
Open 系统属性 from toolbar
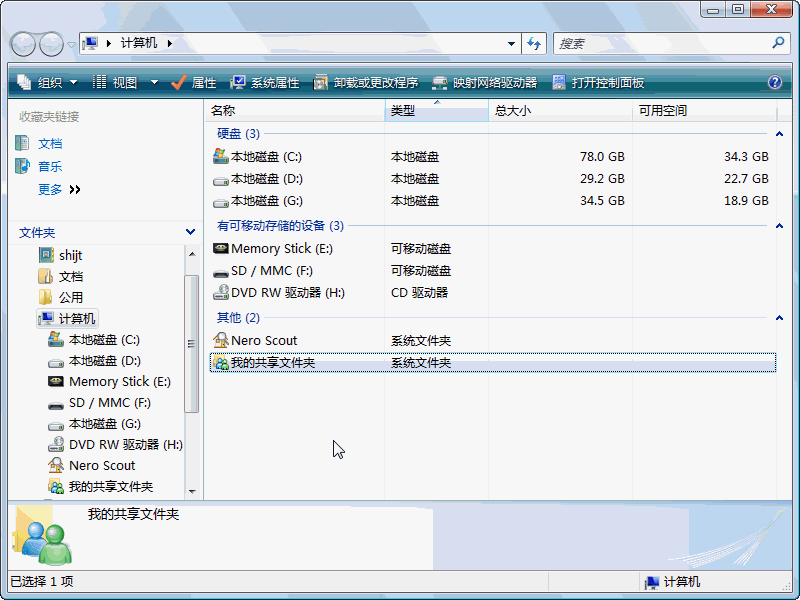pyautogui.click(x=264, y=82)
